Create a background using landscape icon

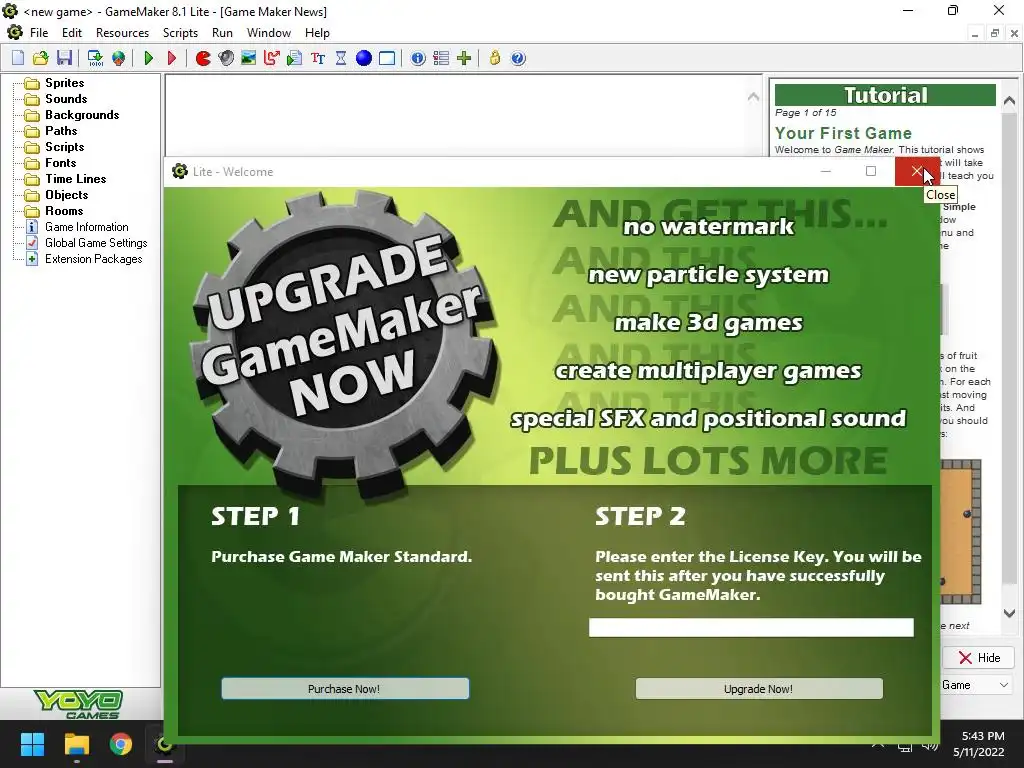point(248,58)
